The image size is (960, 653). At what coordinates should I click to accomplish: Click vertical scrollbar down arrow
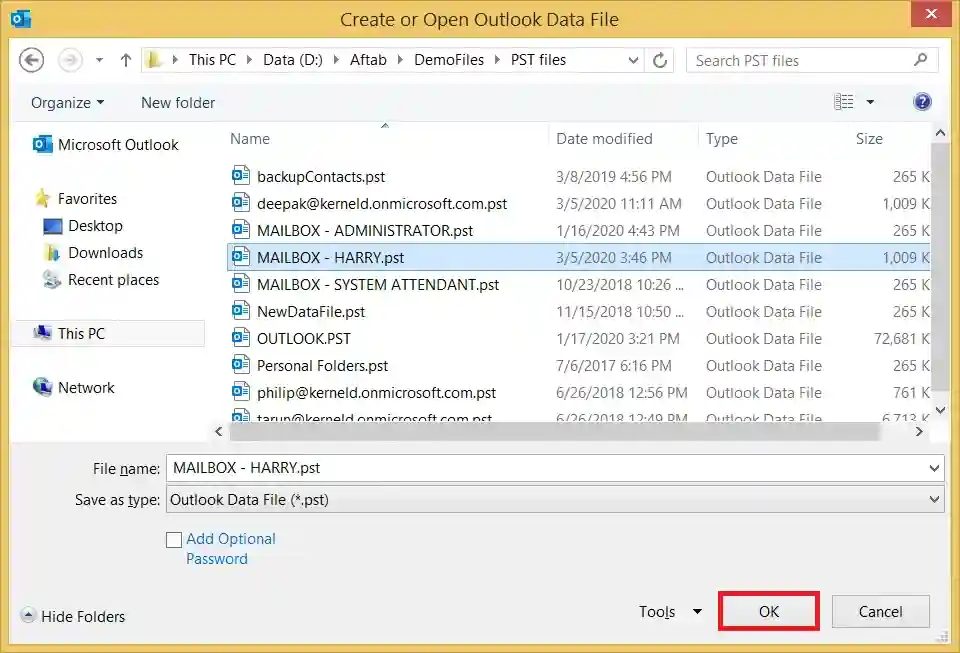tap(940, 410)
